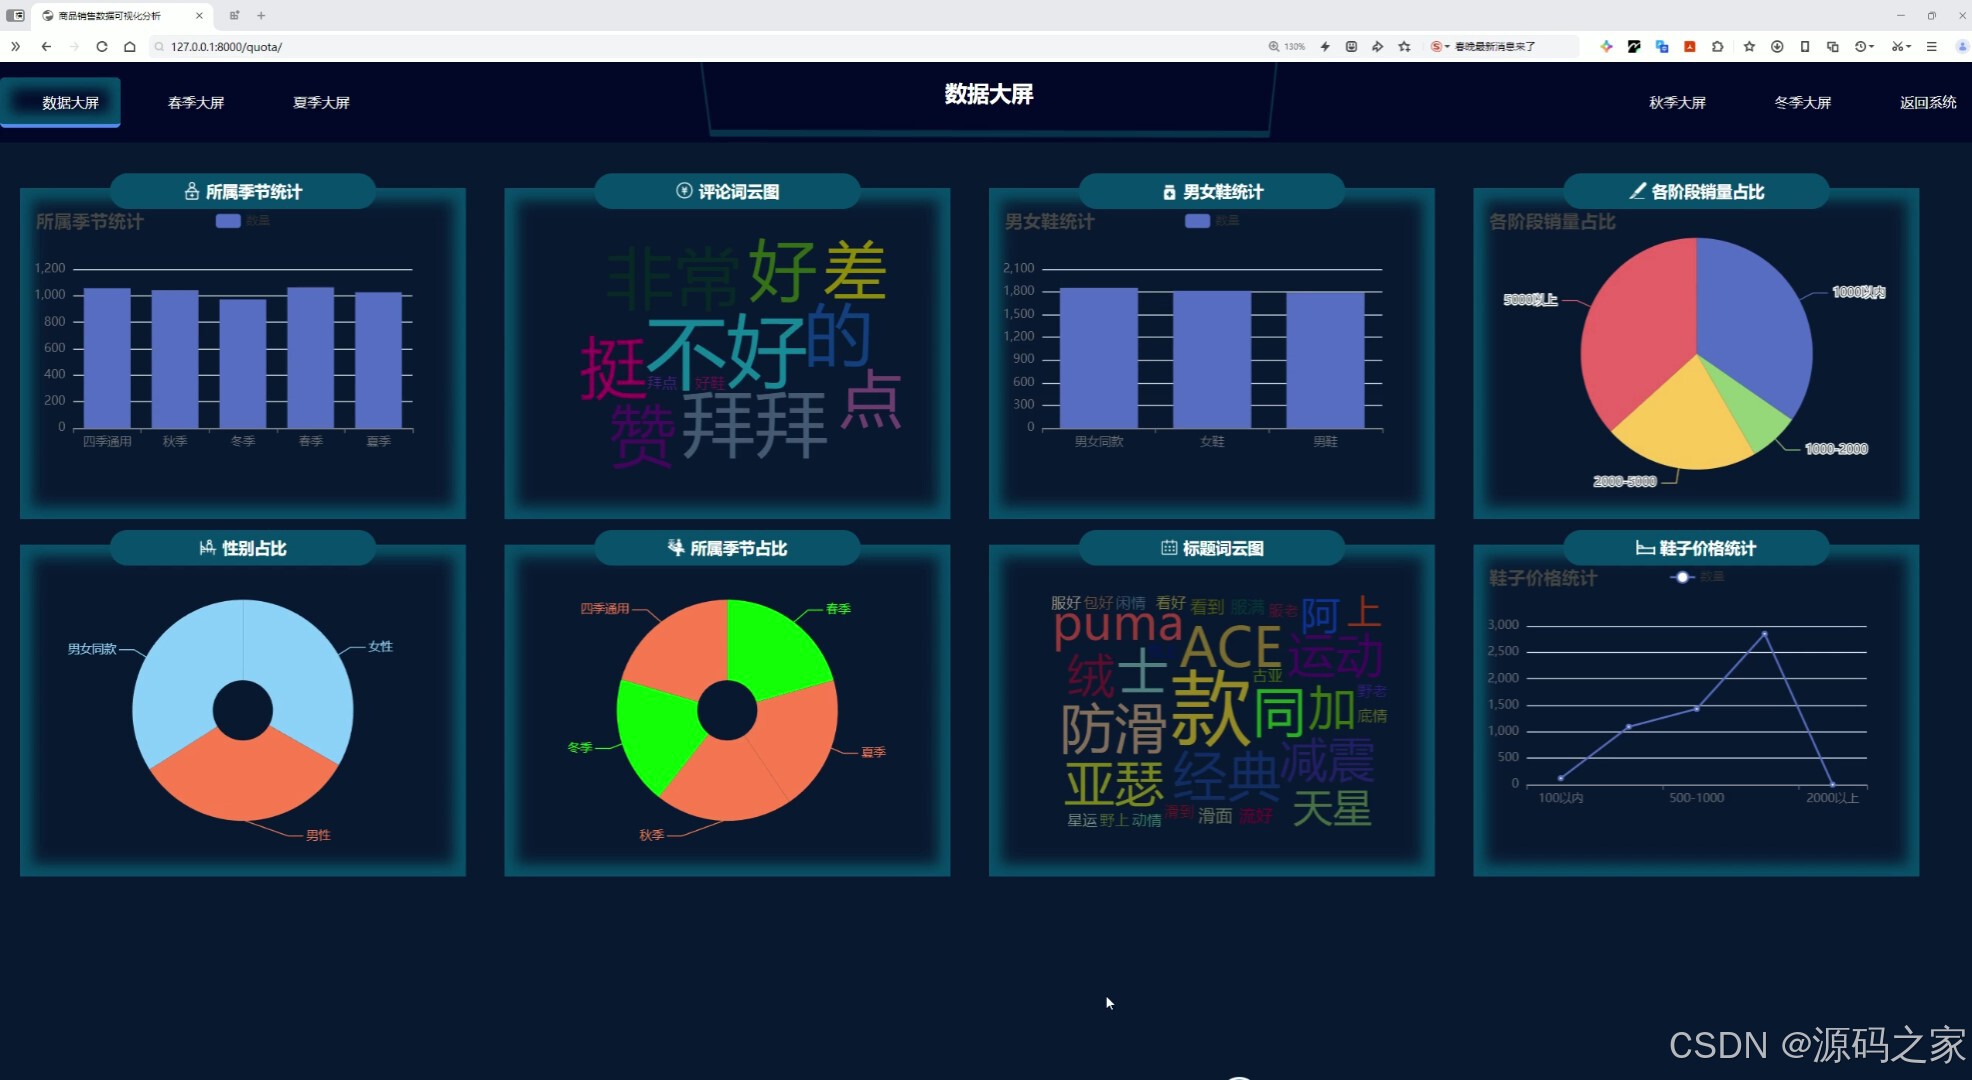Viewport: 1972px width, 1080px height.
Task: Click the person icon on 性别占比 header
Action: [206, 547]
